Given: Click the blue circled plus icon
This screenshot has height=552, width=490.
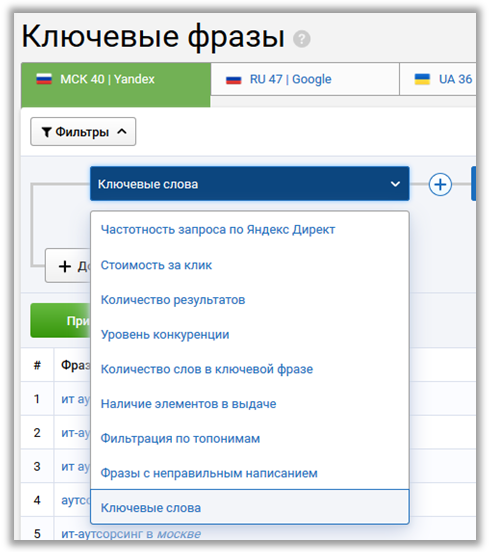Looking at the screenshot, I should click(440, 184).
